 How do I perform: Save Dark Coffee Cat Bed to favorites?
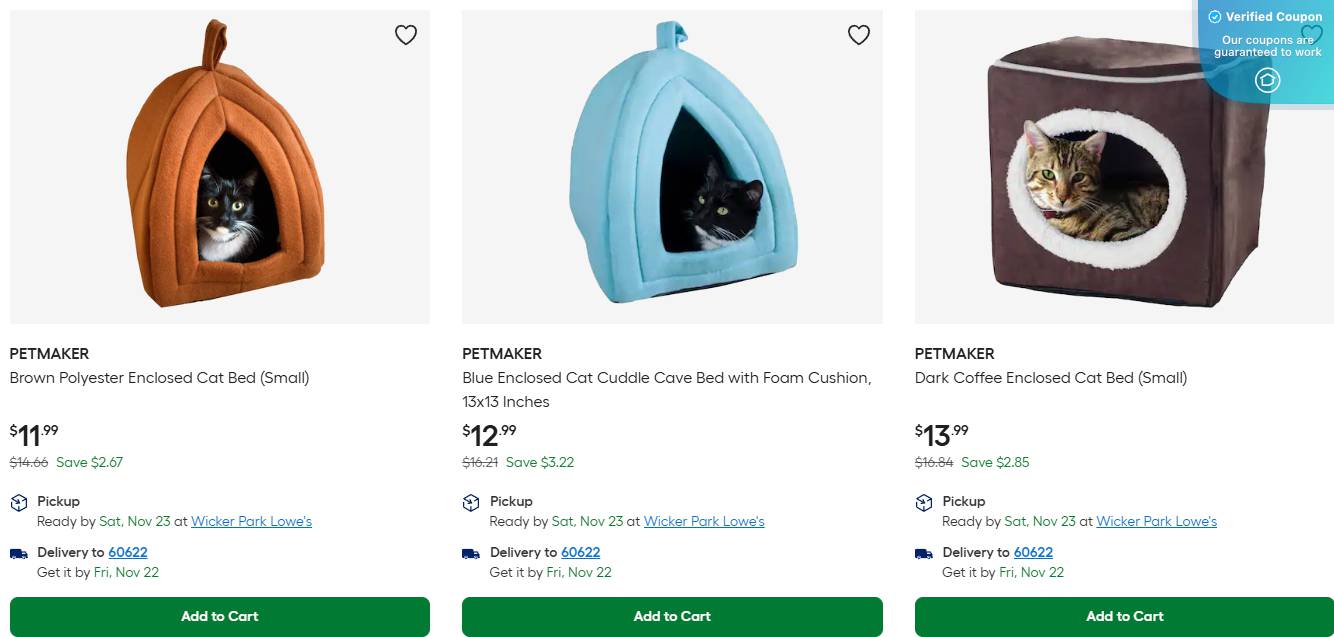(1311, 35)
